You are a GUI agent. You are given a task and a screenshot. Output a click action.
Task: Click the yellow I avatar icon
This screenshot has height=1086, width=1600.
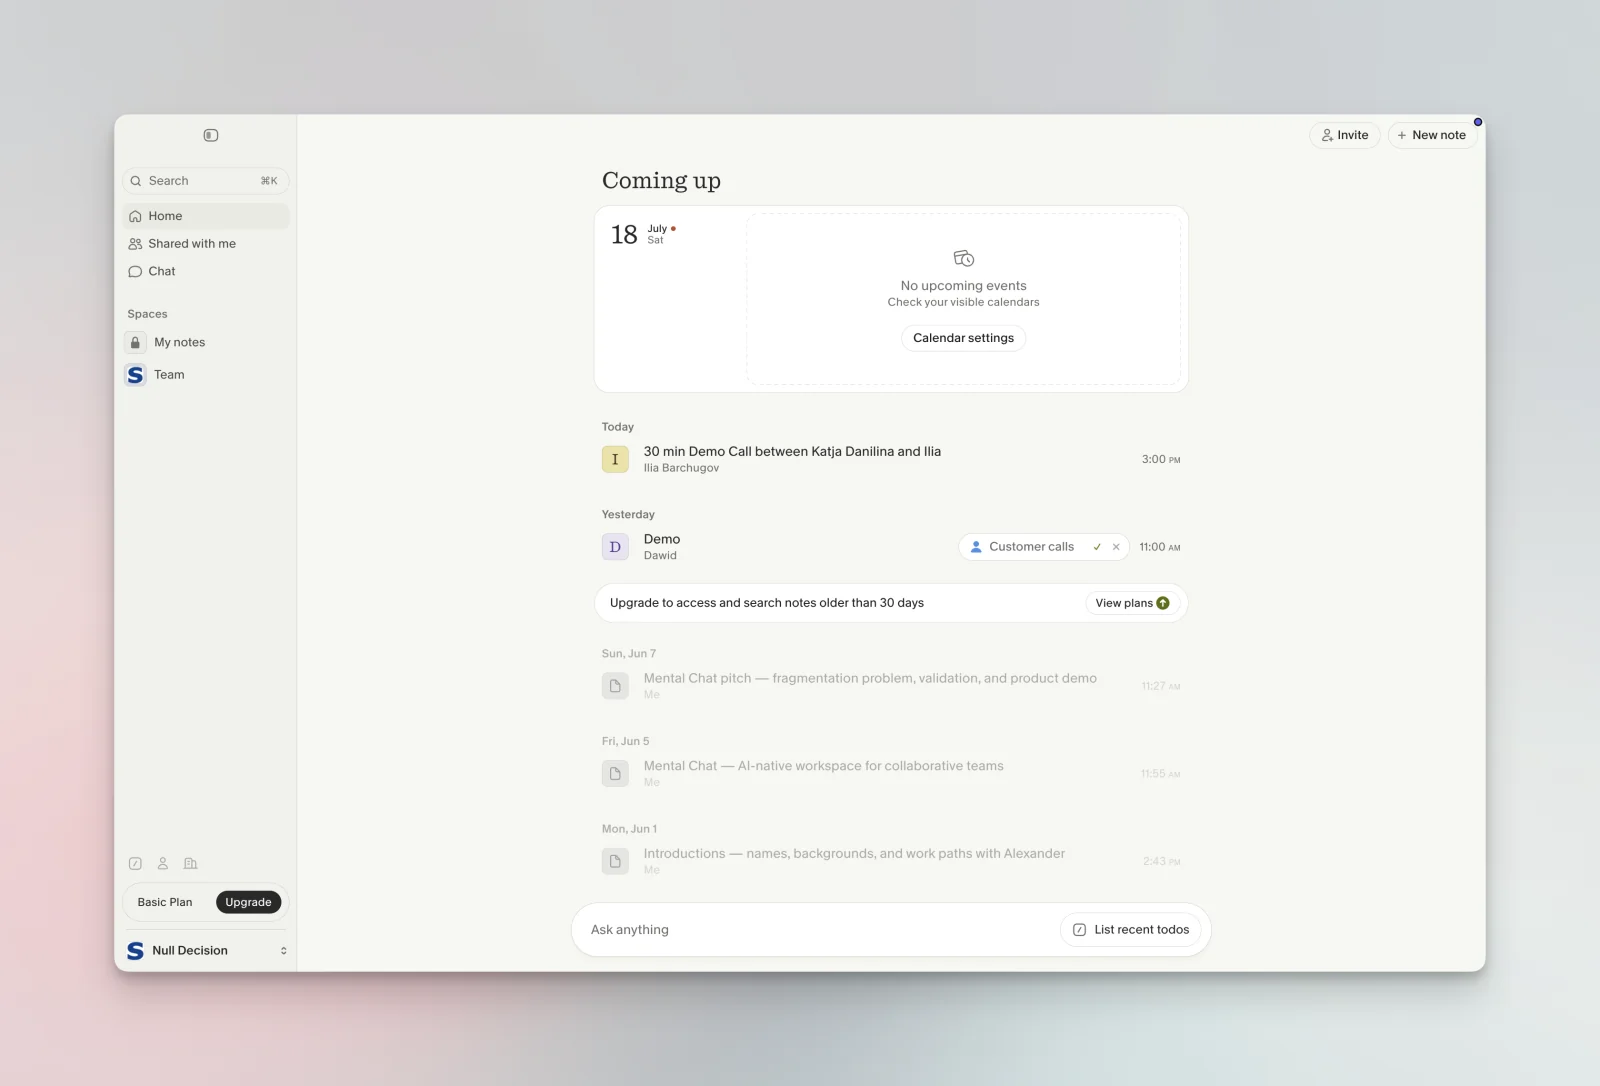615,459
